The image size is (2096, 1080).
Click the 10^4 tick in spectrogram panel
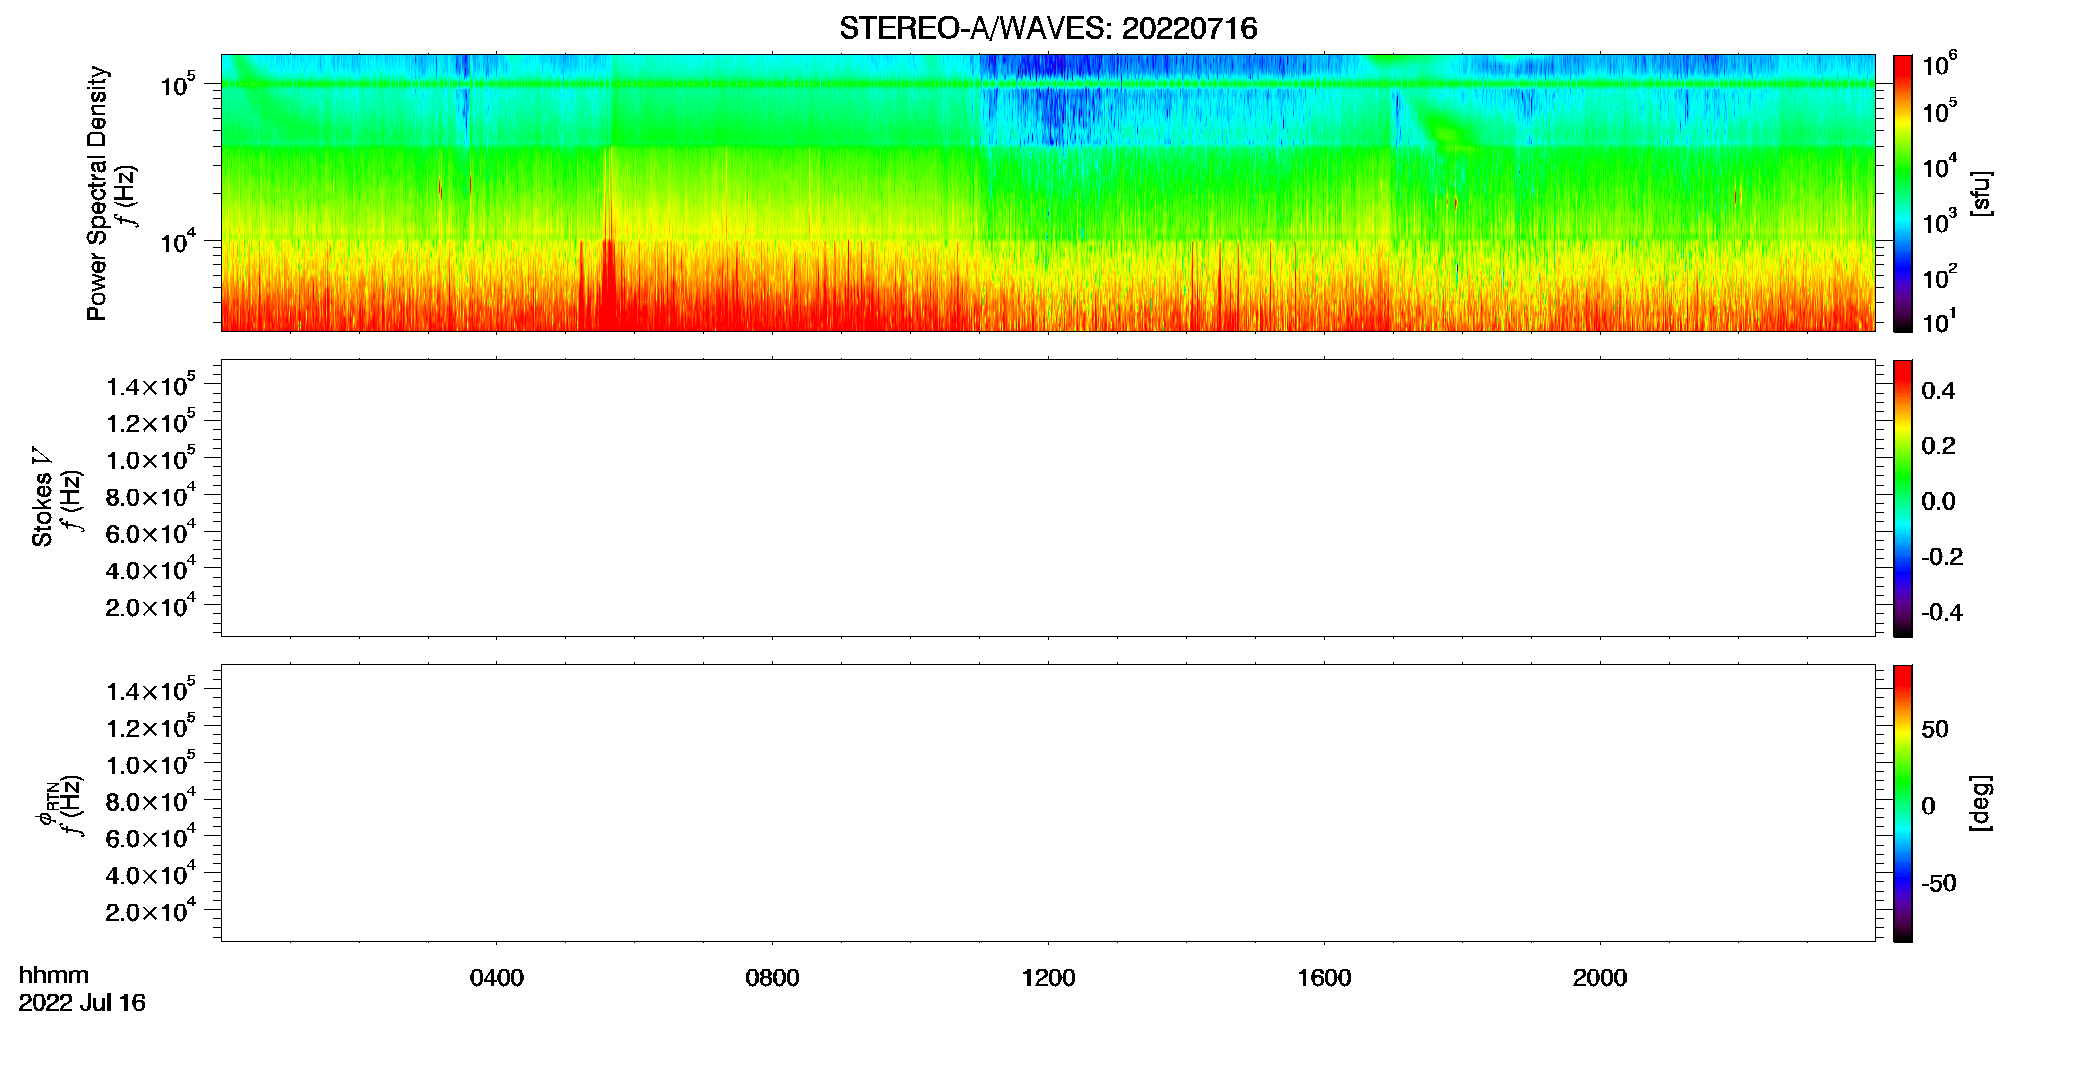click(178, 240)
